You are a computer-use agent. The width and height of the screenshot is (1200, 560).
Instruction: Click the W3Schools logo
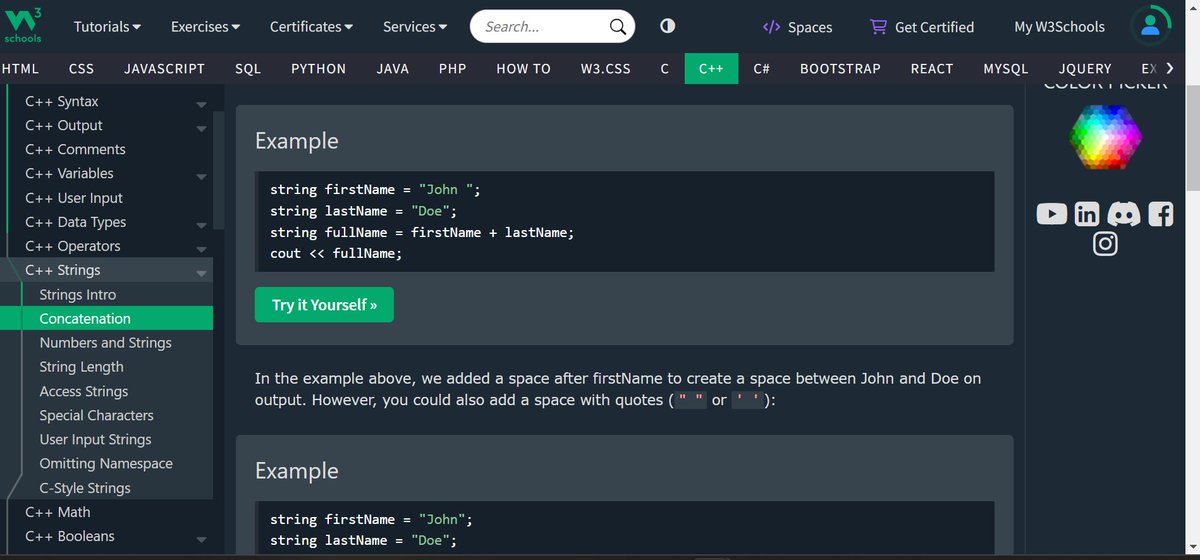tap(23, 25)
